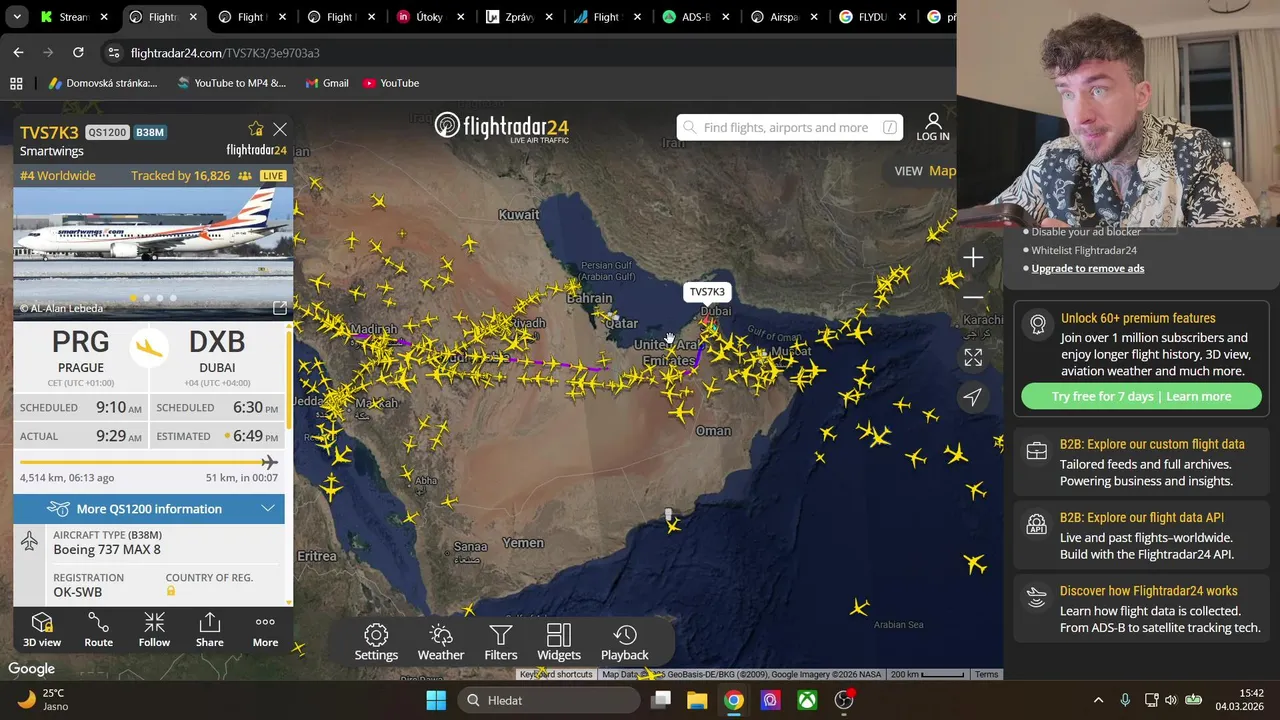Click the browser address bar URL
This screenshot has width=1280, height=720.
click(225, 52)
